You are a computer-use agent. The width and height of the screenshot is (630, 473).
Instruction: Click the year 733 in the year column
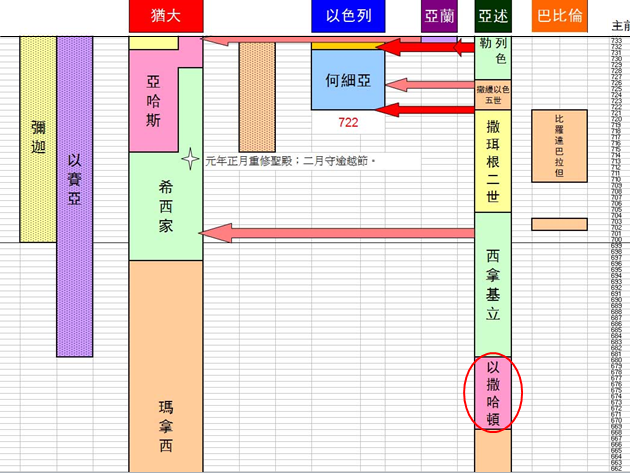tap(616, 40)
